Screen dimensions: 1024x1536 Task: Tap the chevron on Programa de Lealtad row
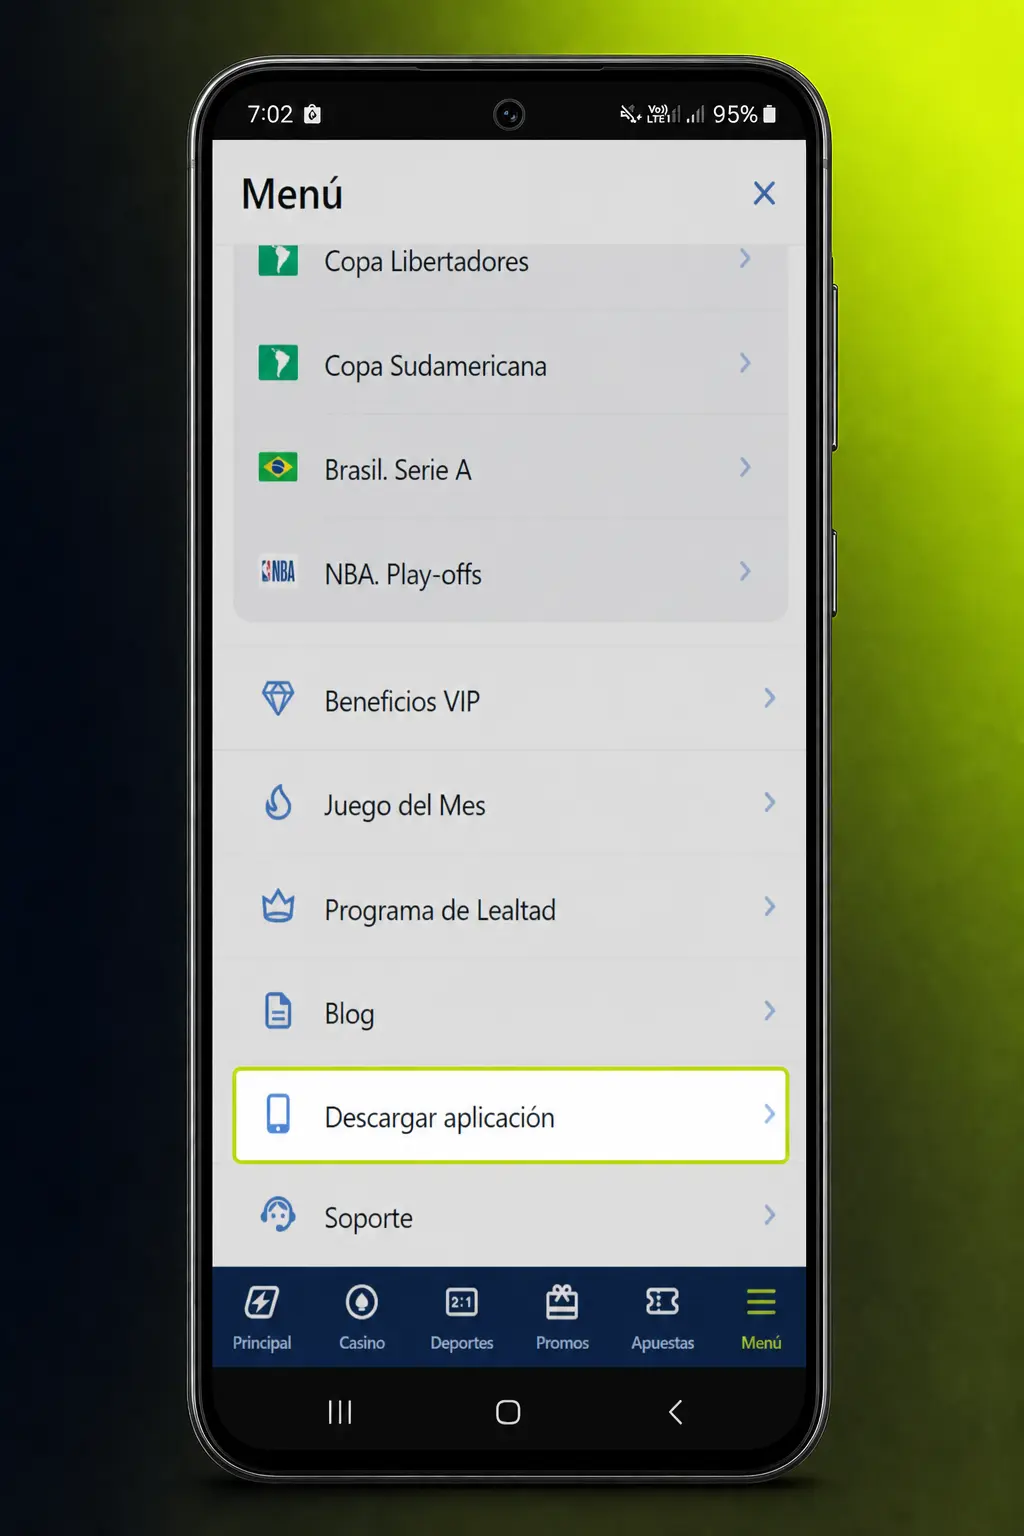point(770,906)
